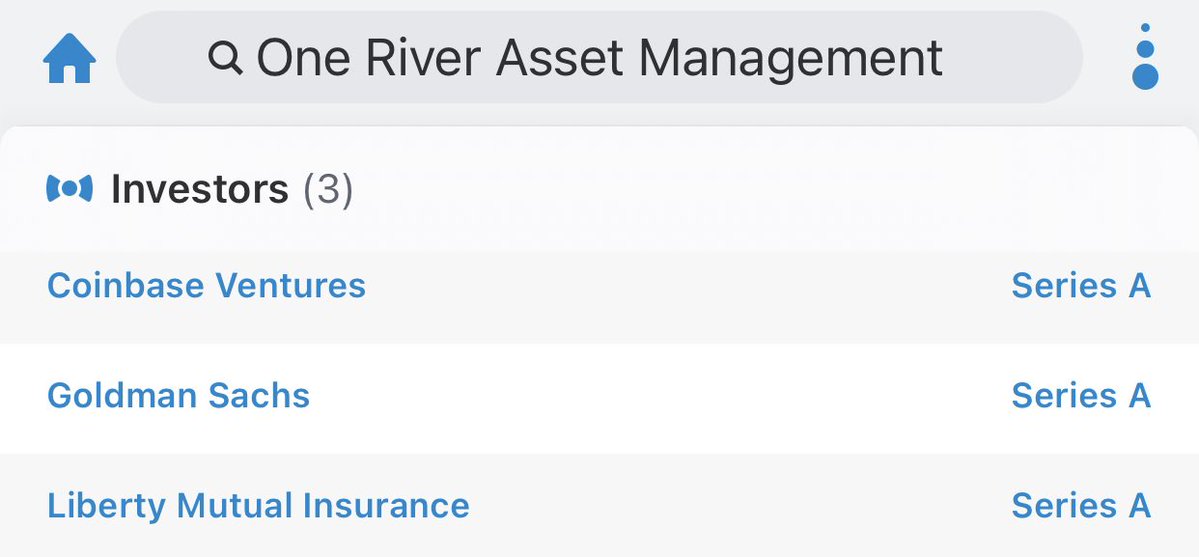Click the magnifying glass search icon
Screen dimensions: 1199x557
point(225,59)
